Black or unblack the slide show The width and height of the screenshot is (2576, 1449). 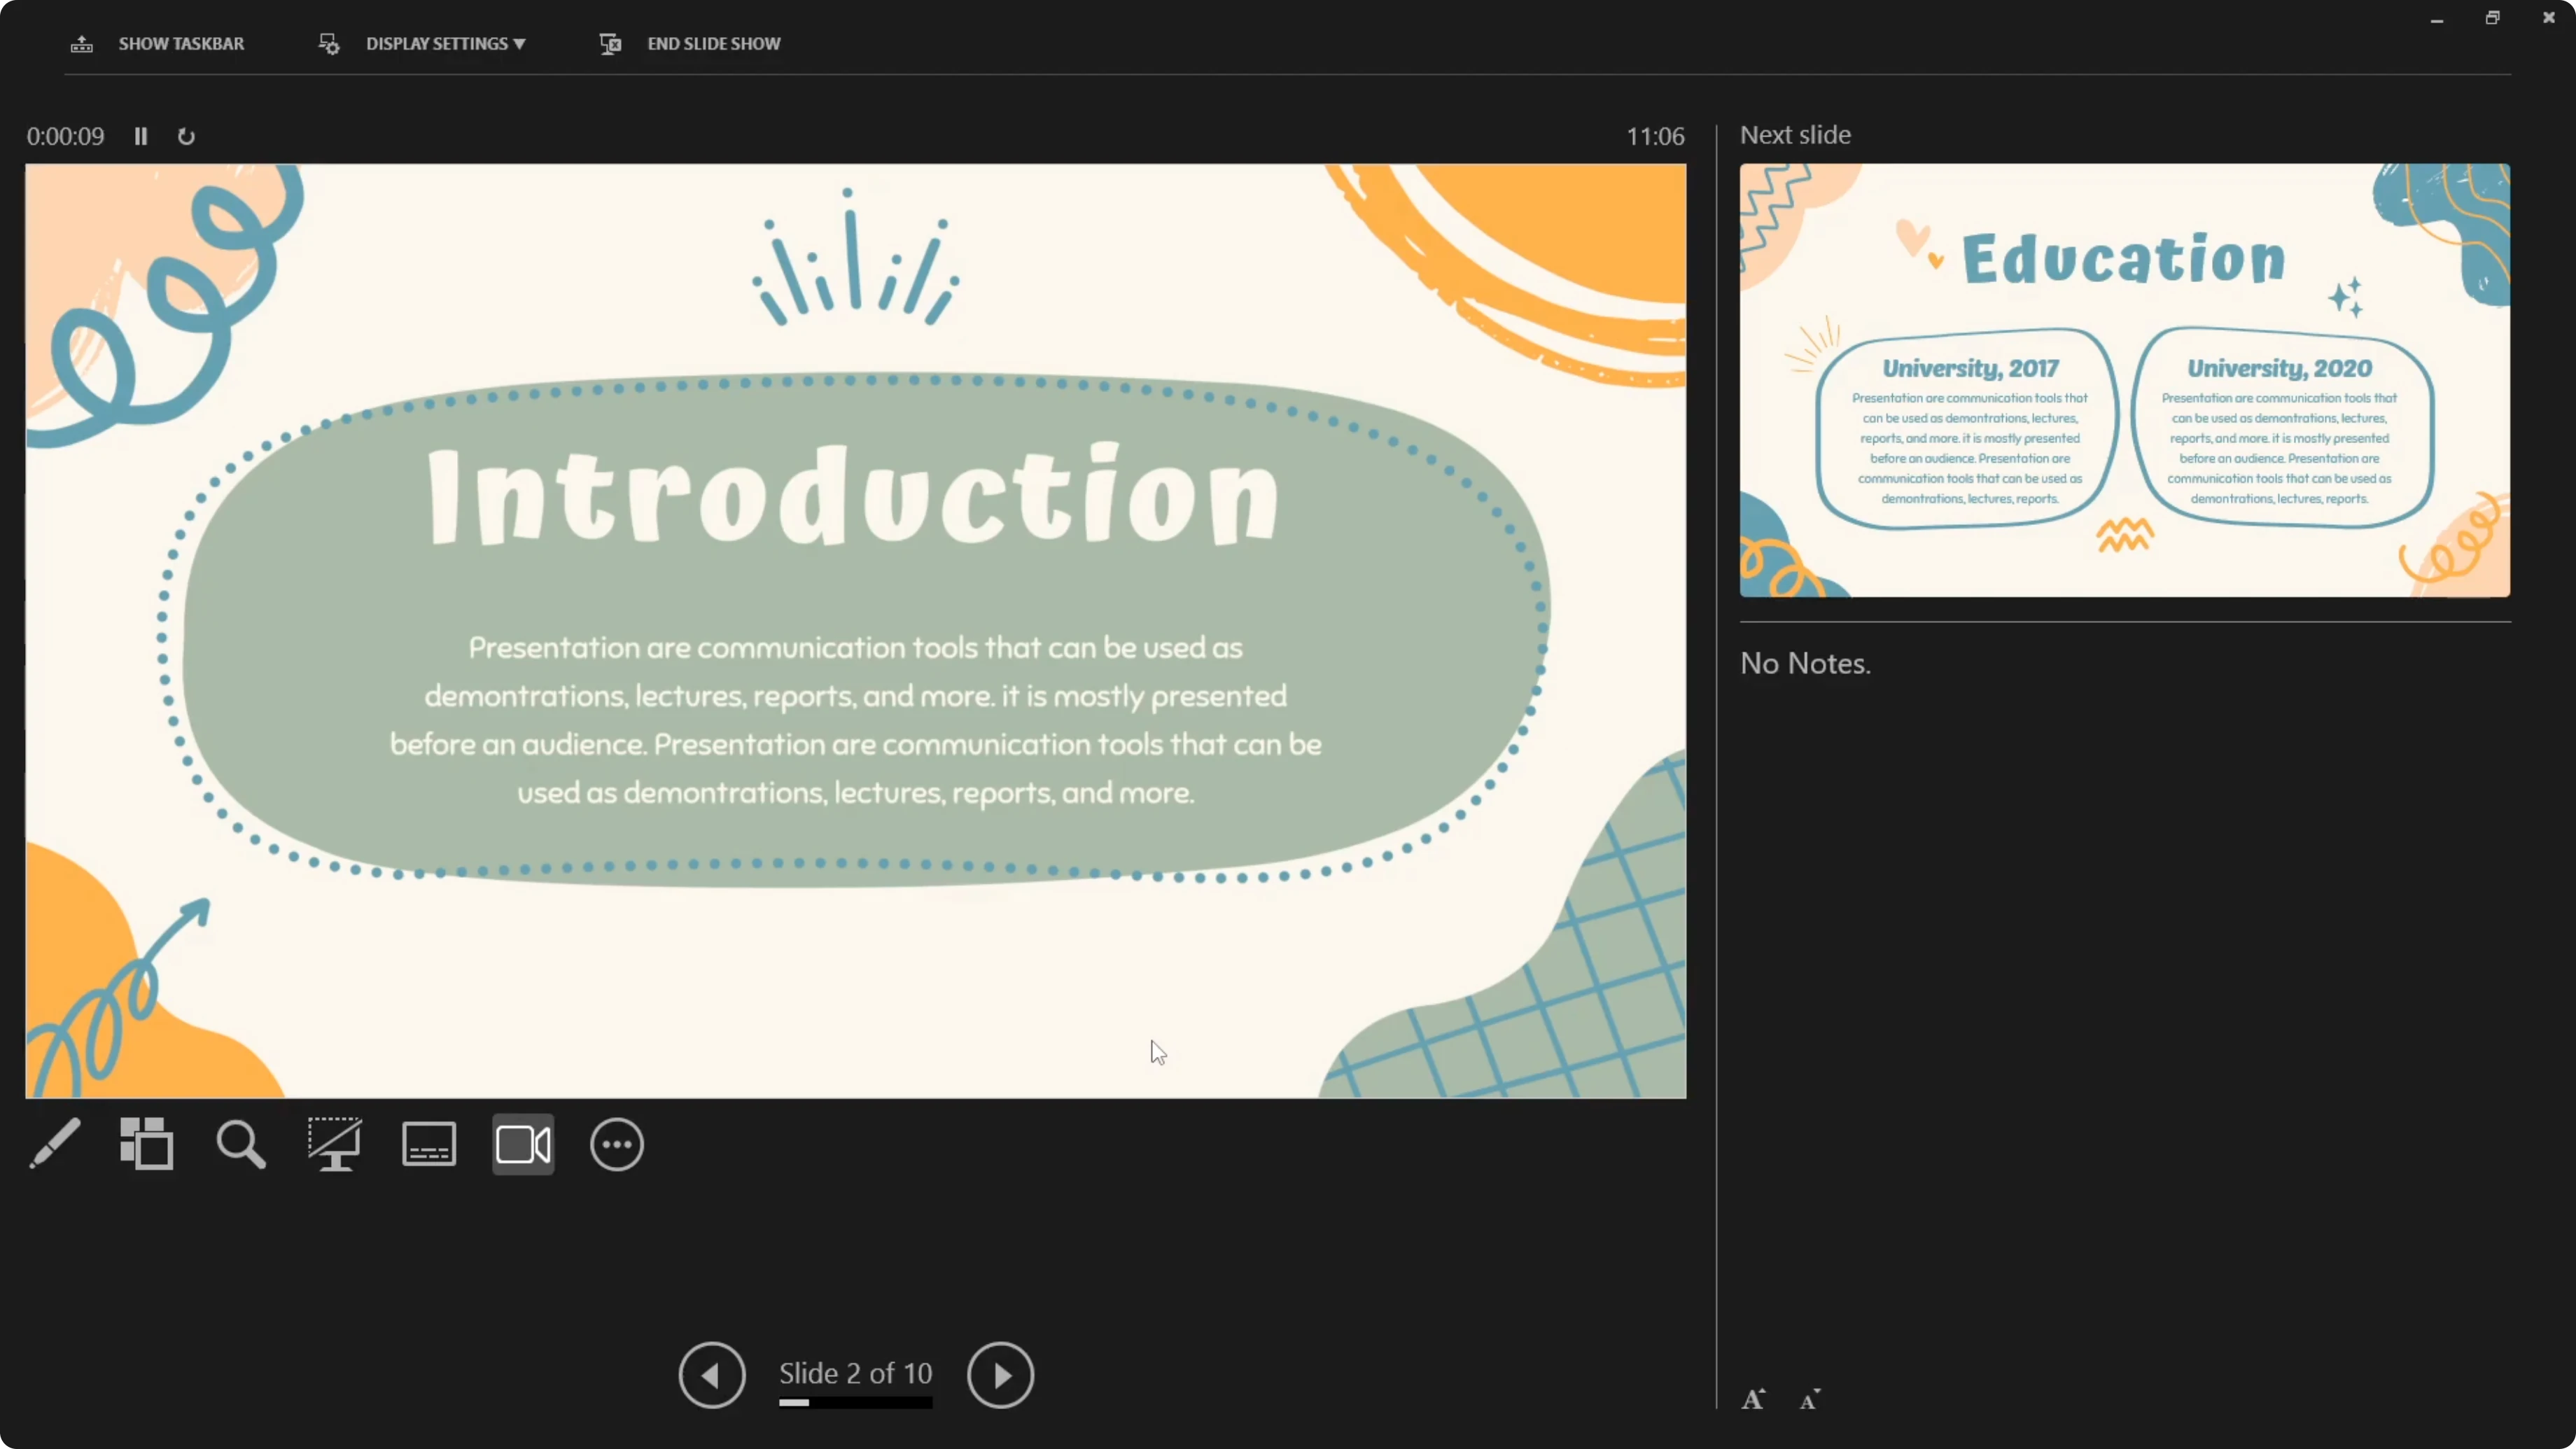335,1144
